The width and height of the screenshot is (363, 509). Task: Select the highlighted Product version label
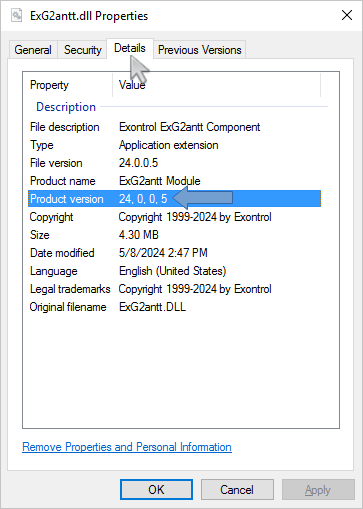[67, 199]
